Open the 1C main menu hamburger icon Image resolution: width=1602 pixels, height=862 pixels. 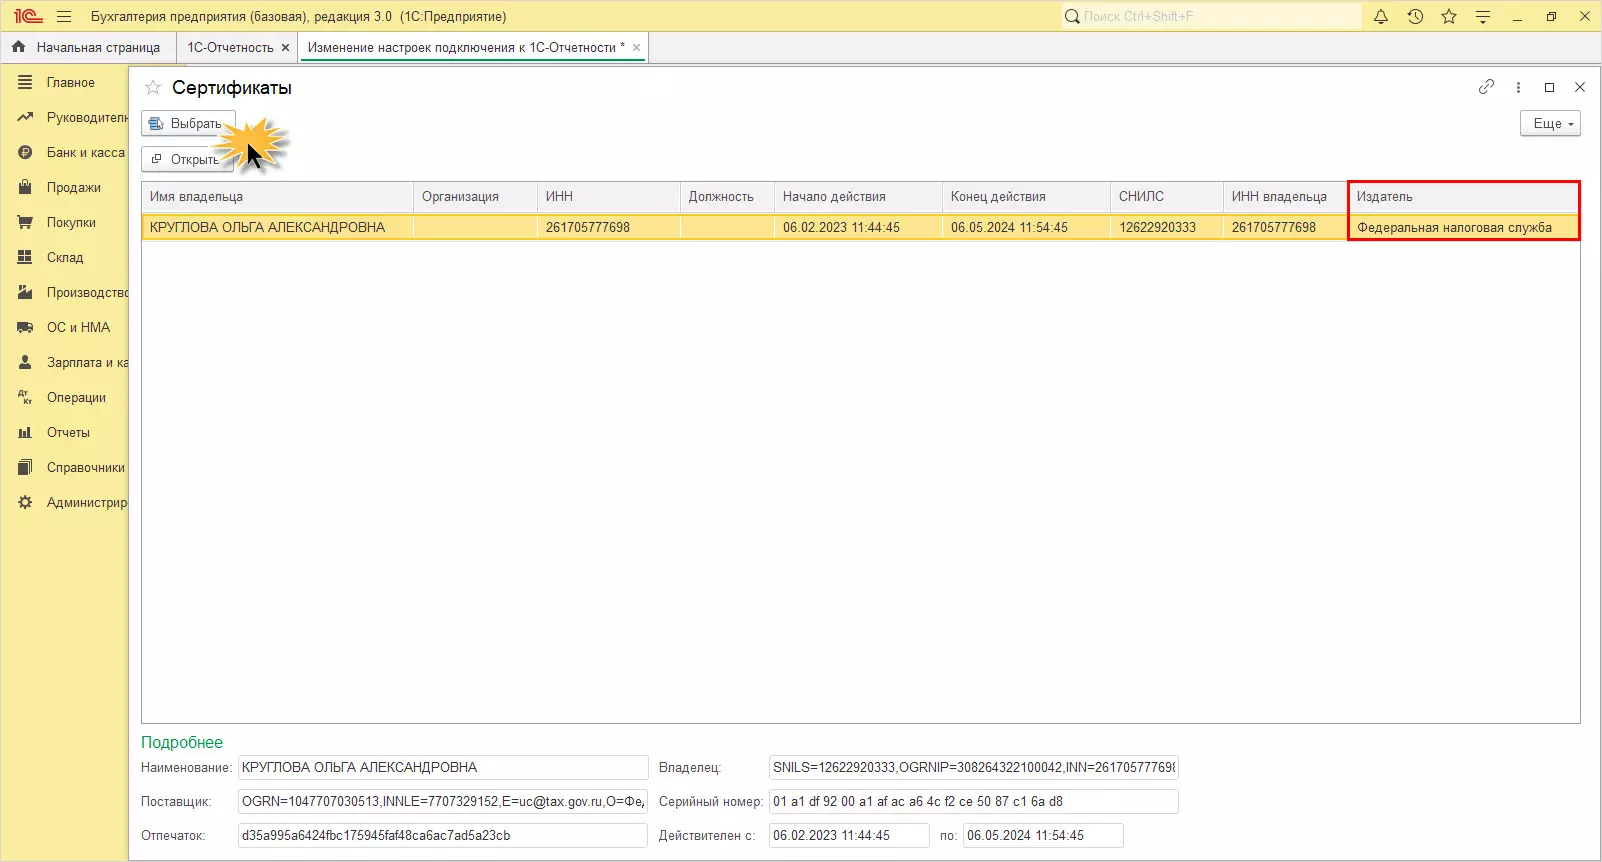click(x=64, y=16)
